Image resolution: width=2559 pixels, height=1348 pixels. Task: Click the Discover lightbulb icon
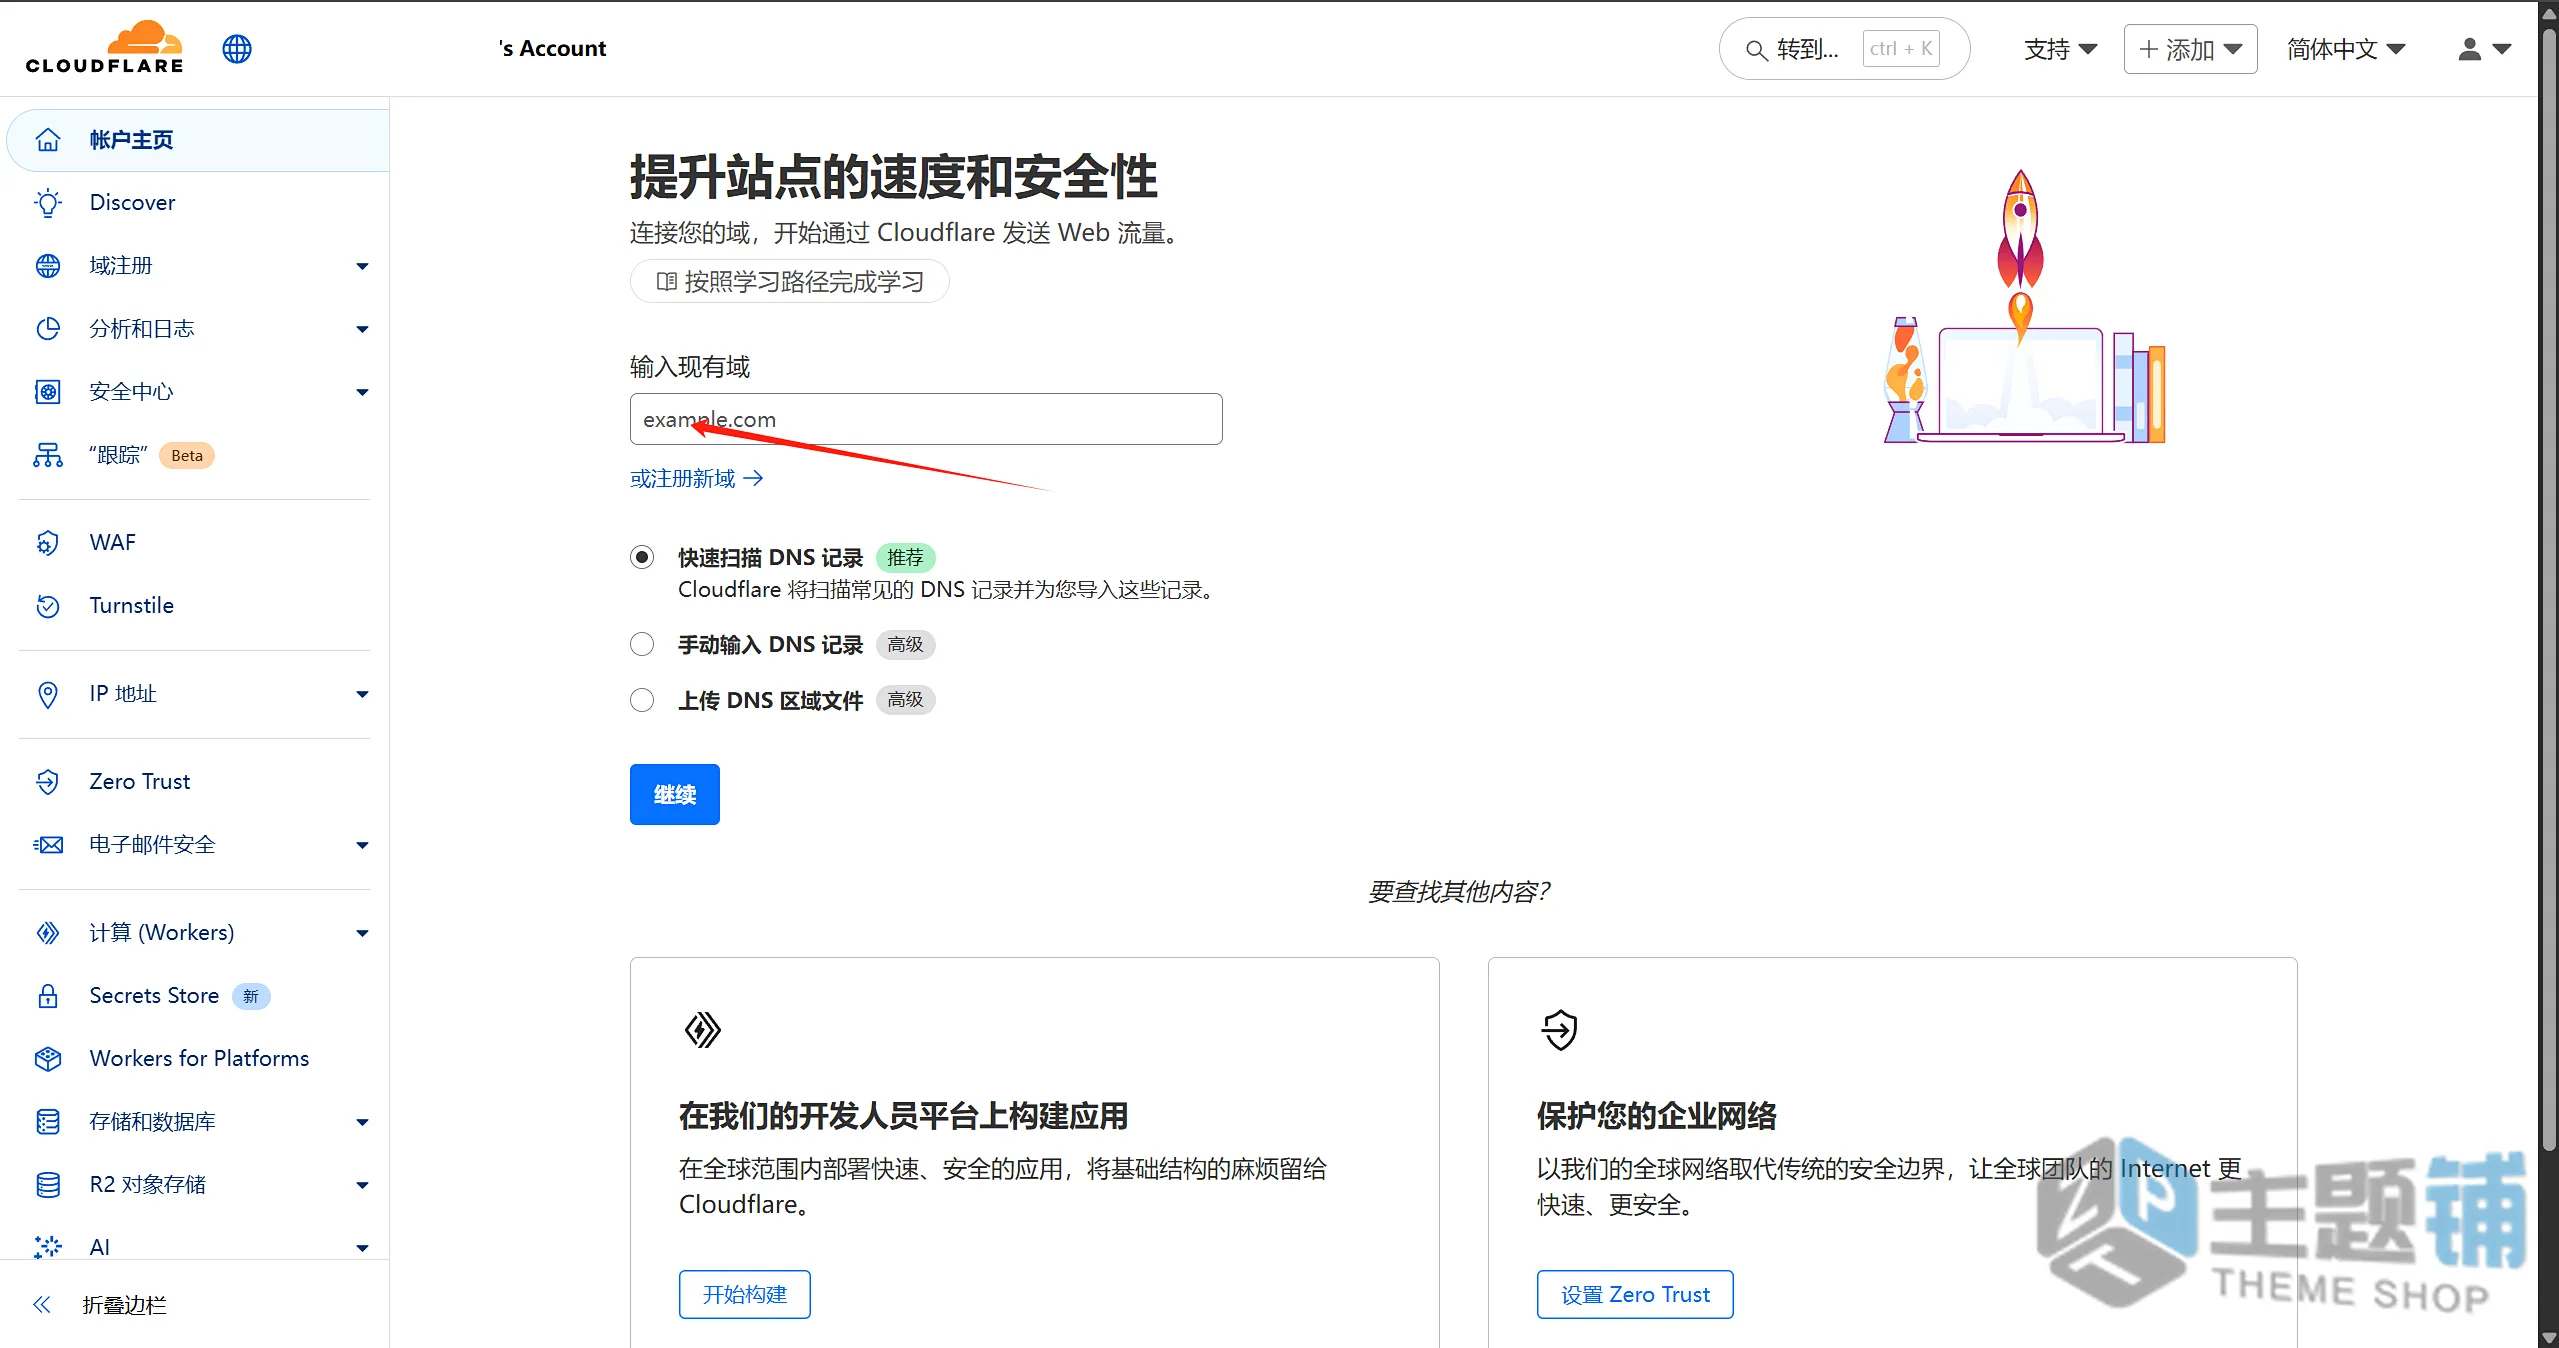48,203
